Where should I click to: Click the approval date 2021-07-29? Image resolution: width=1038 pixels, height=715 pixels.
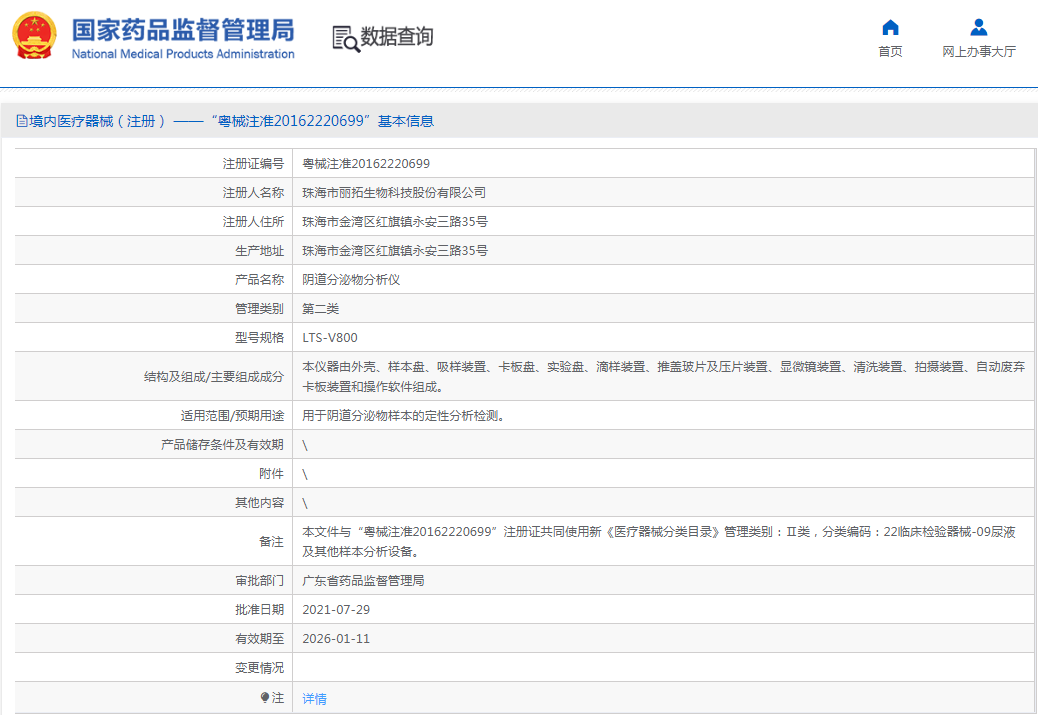(x=336, y=609)
